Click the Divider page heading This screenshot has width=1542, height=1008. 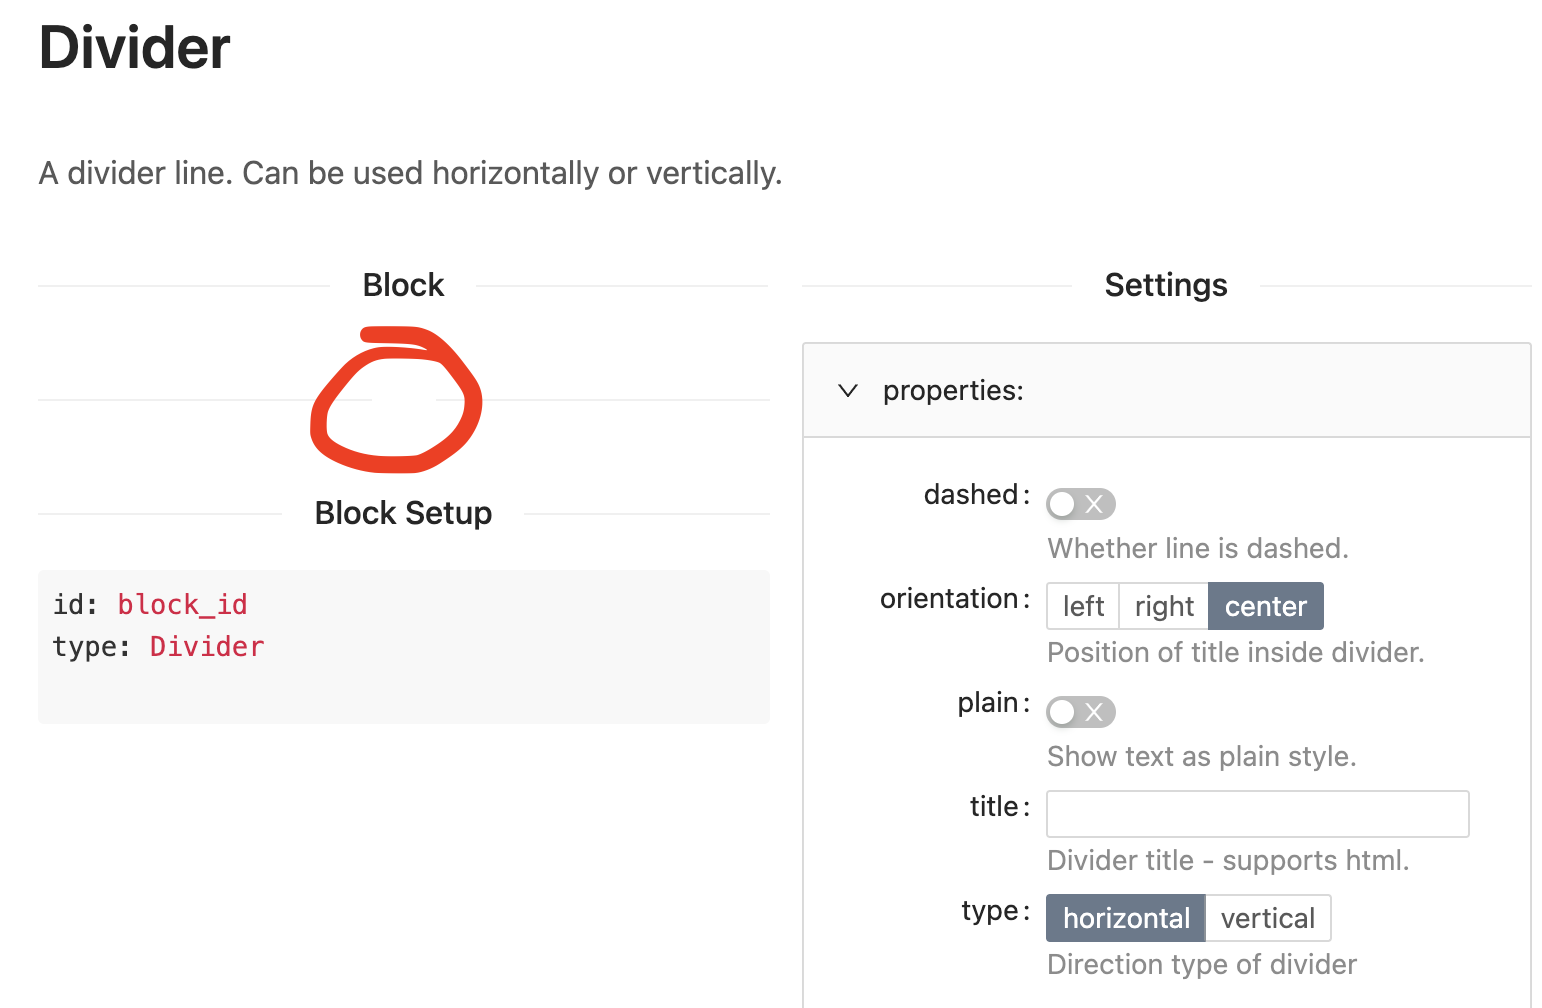tap(134, 46)
